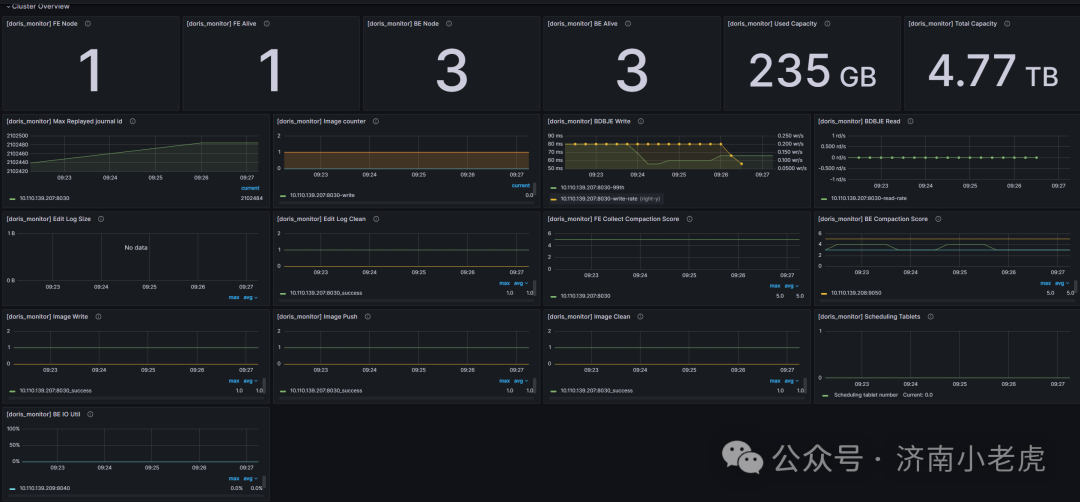Show info tooltip for BDBJE Read panel

910,121
